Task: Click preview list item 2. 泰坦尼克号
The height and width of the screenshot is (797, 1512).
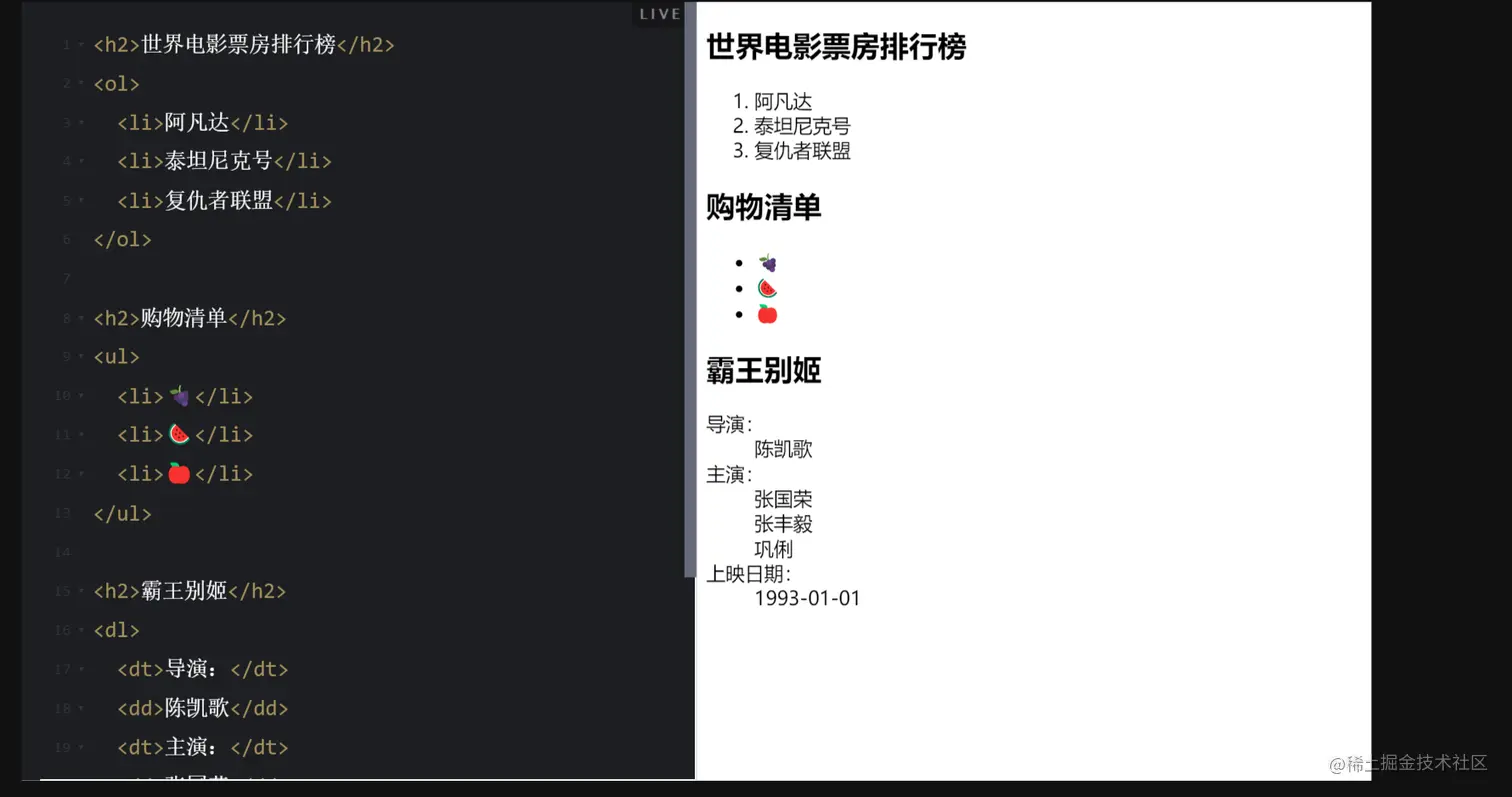Action: 791,126
